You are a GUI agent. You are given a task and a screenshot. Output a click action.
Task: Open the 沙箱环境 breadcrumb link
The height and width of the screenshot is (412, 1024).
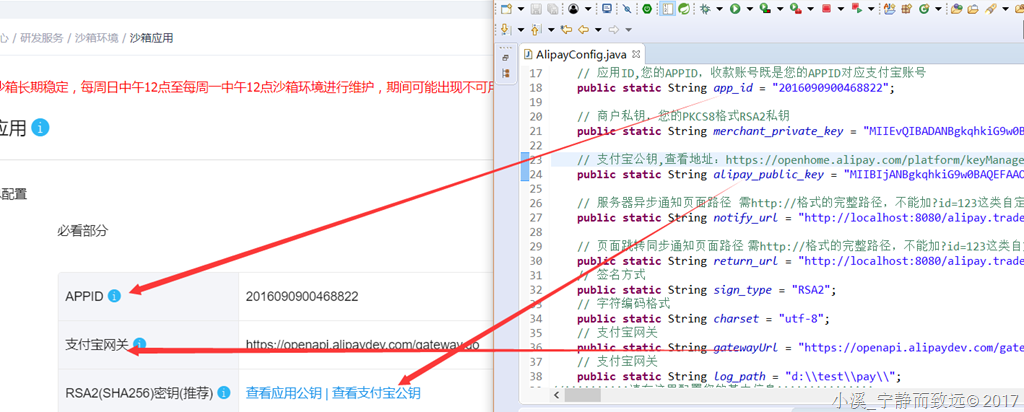(x=97, y=38)
